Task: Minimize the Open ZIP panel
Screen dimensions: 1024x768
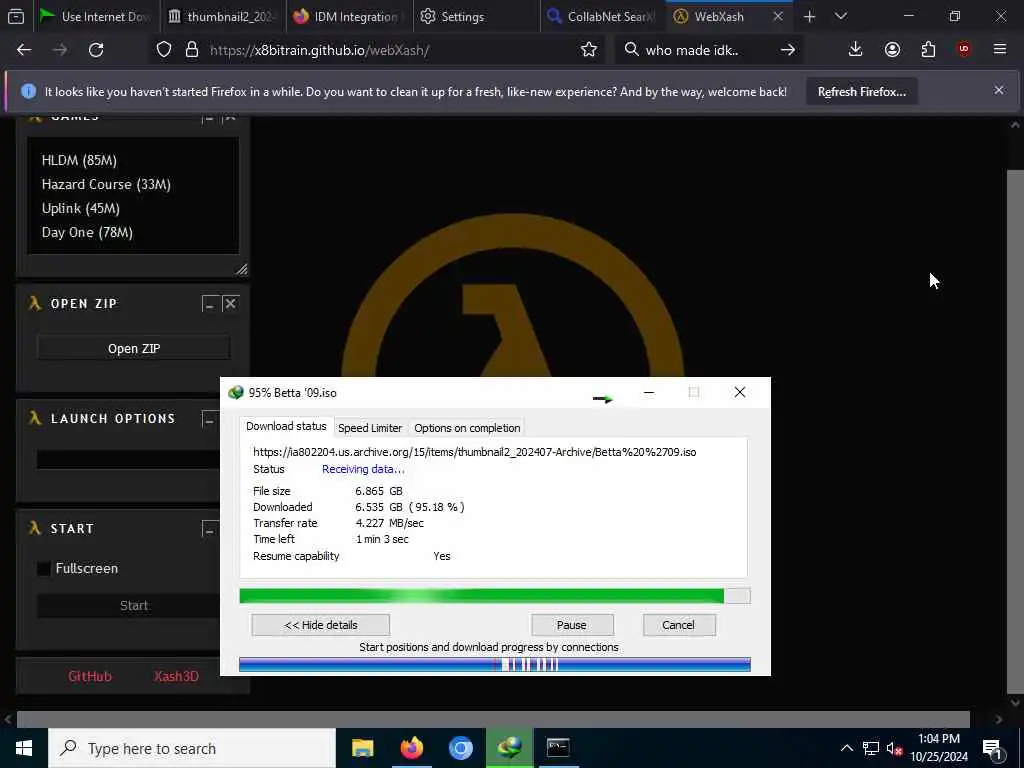Action: coord(209,304)
